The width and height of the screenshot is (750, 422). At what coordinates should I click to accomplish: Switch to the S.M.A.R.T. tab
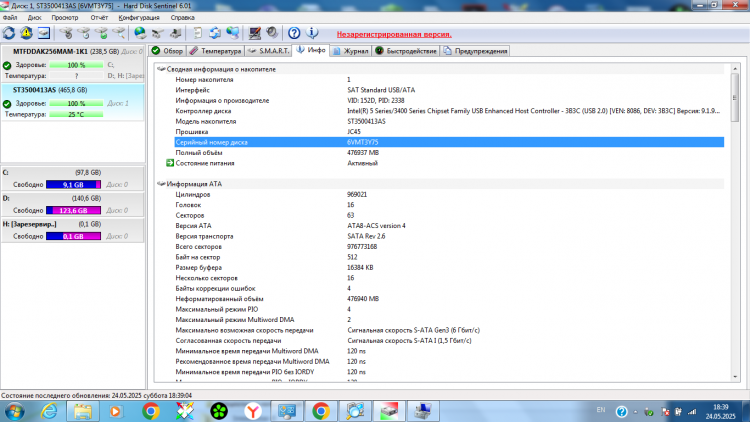coord(269,51)
